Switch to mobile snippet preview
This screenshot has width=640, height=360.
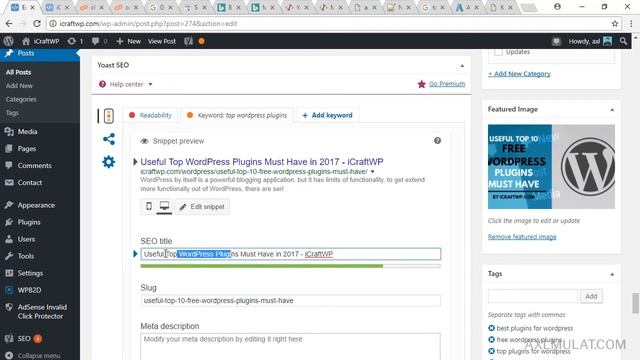click(149, 207)
